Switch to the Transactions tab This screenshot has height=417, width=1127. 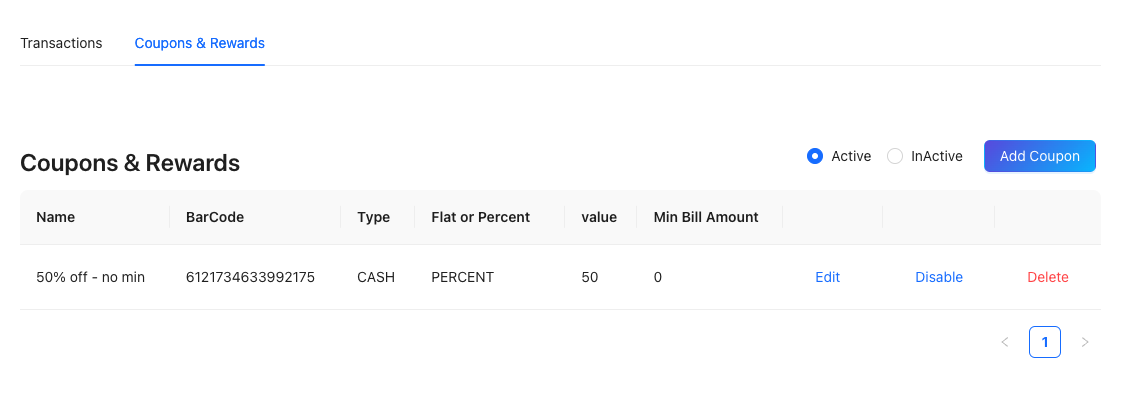coord(61,43)
